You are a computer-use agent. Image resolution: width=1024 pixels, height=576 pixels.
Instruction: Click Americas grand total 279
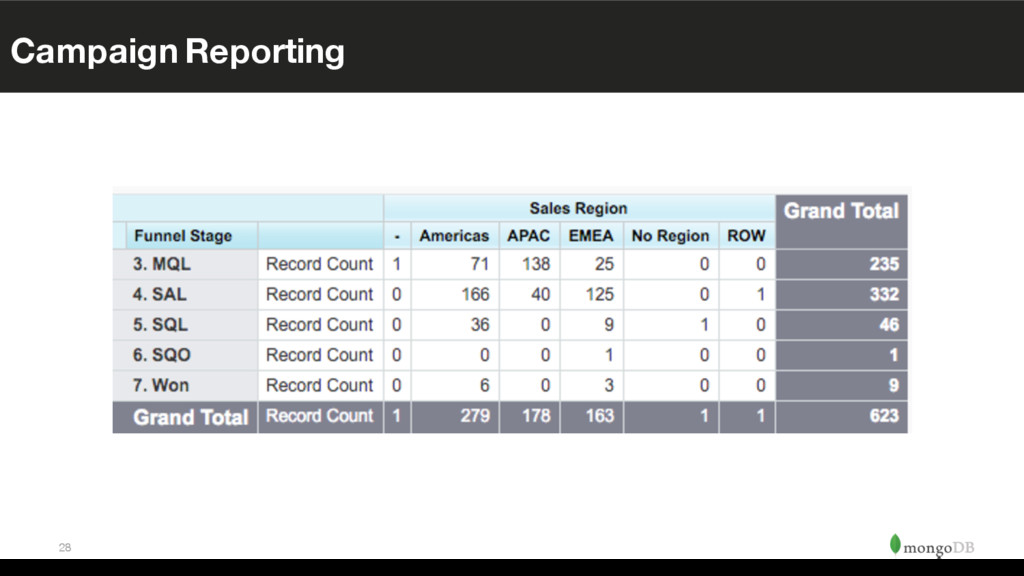tap(475, 416)
